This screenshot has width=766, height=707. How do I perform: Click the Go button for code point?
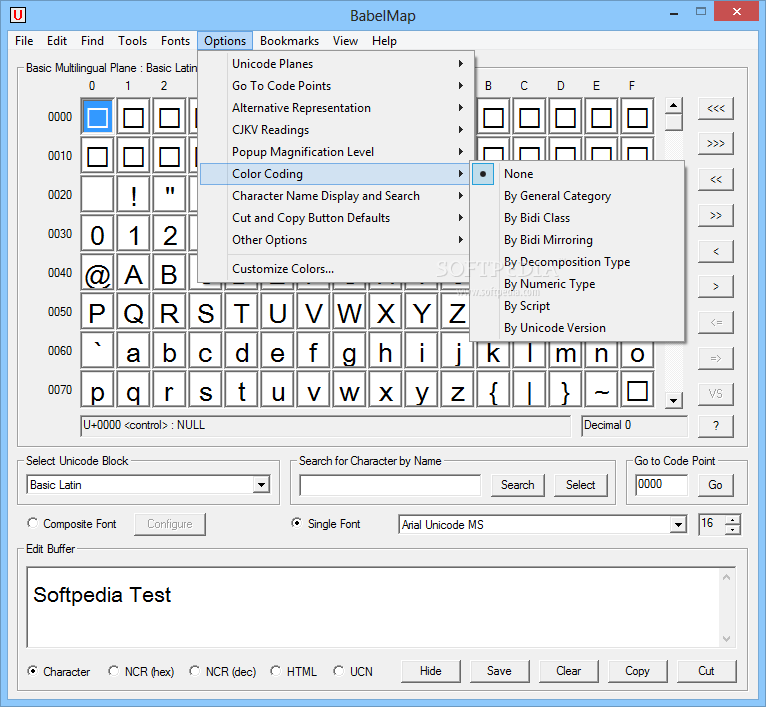(x=715, y=485)
